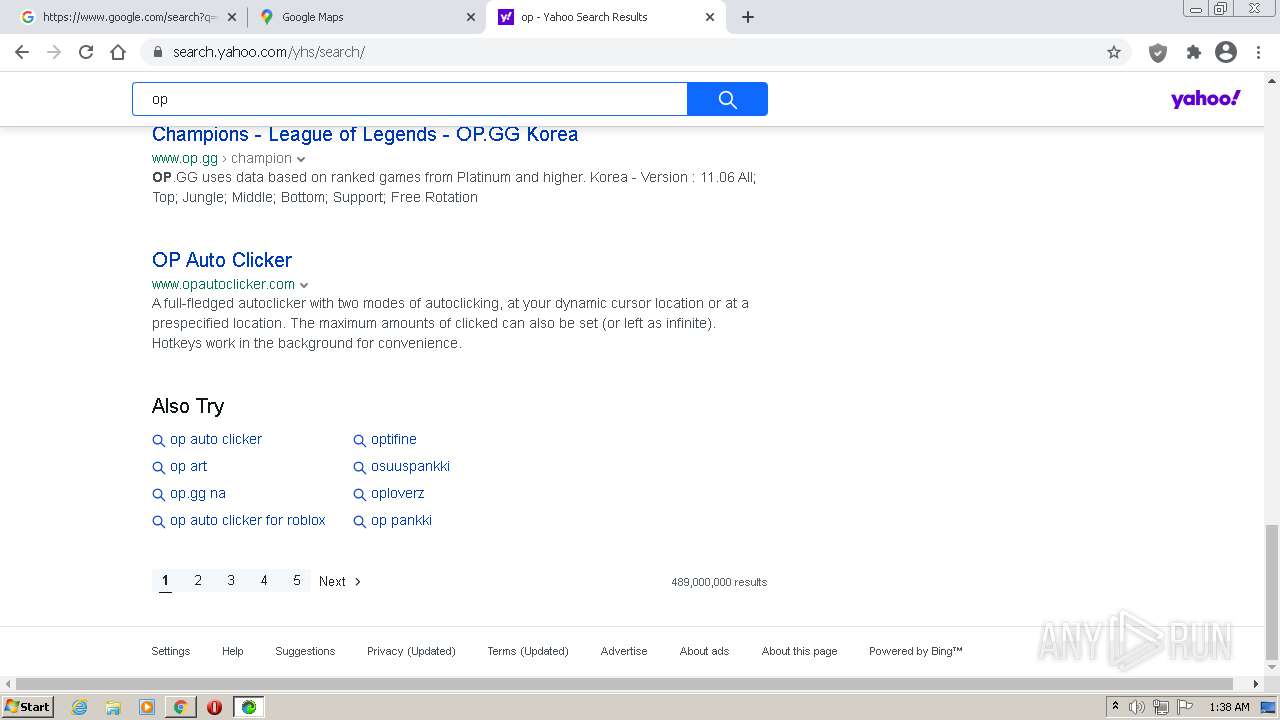Open the Settings footer link
Image resolution: width=1280 pixels, height=720 pixels.
point(171,651)
